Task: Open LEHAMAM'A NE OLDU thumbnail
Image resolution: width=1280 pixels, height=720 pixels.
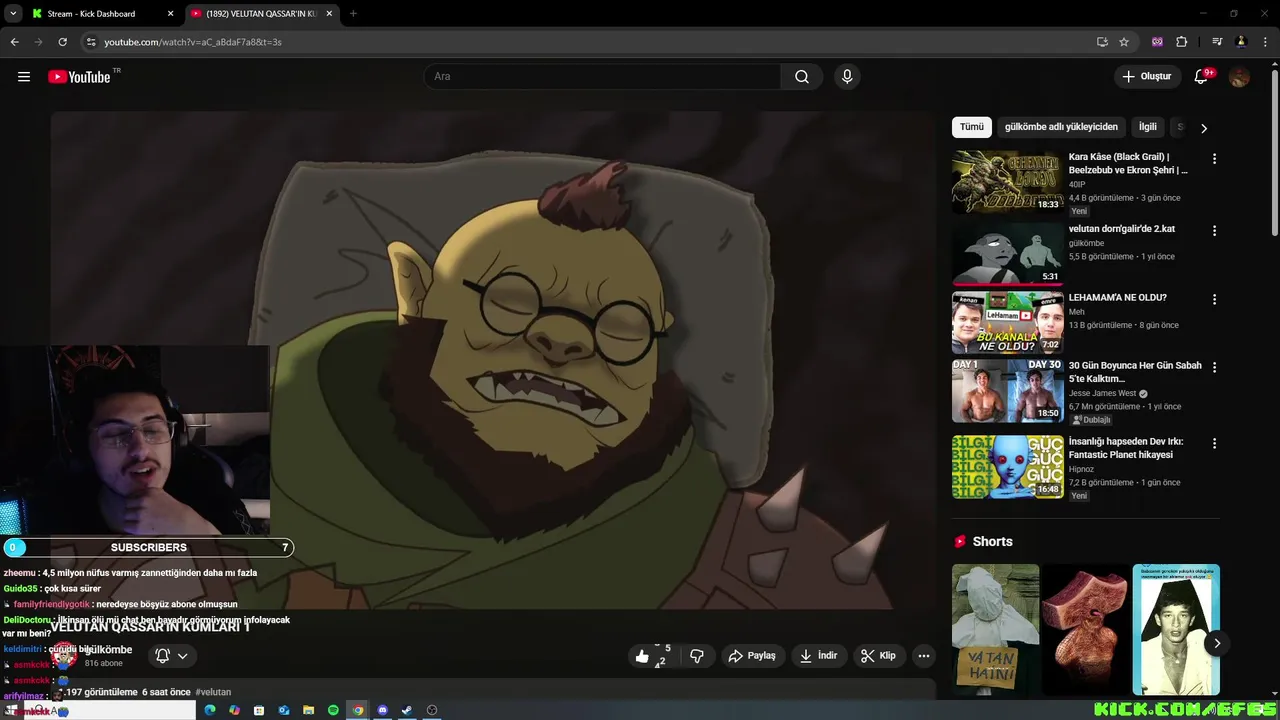Action: (1007, 323)
